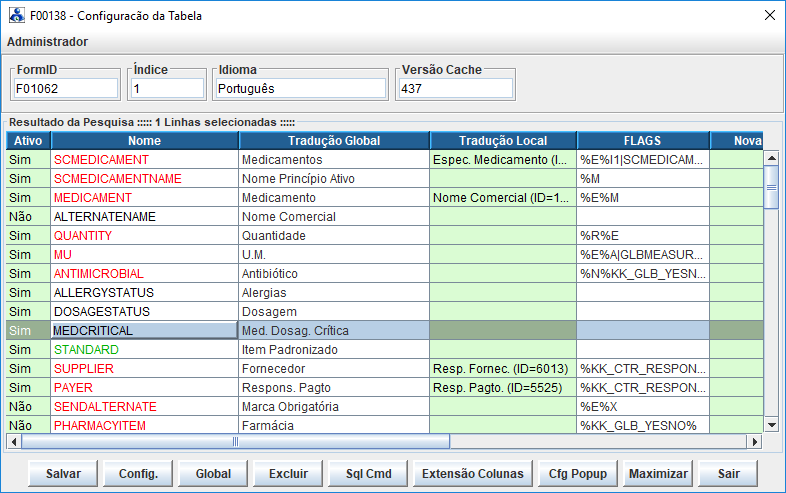Open Cfg Popup button

578,473
